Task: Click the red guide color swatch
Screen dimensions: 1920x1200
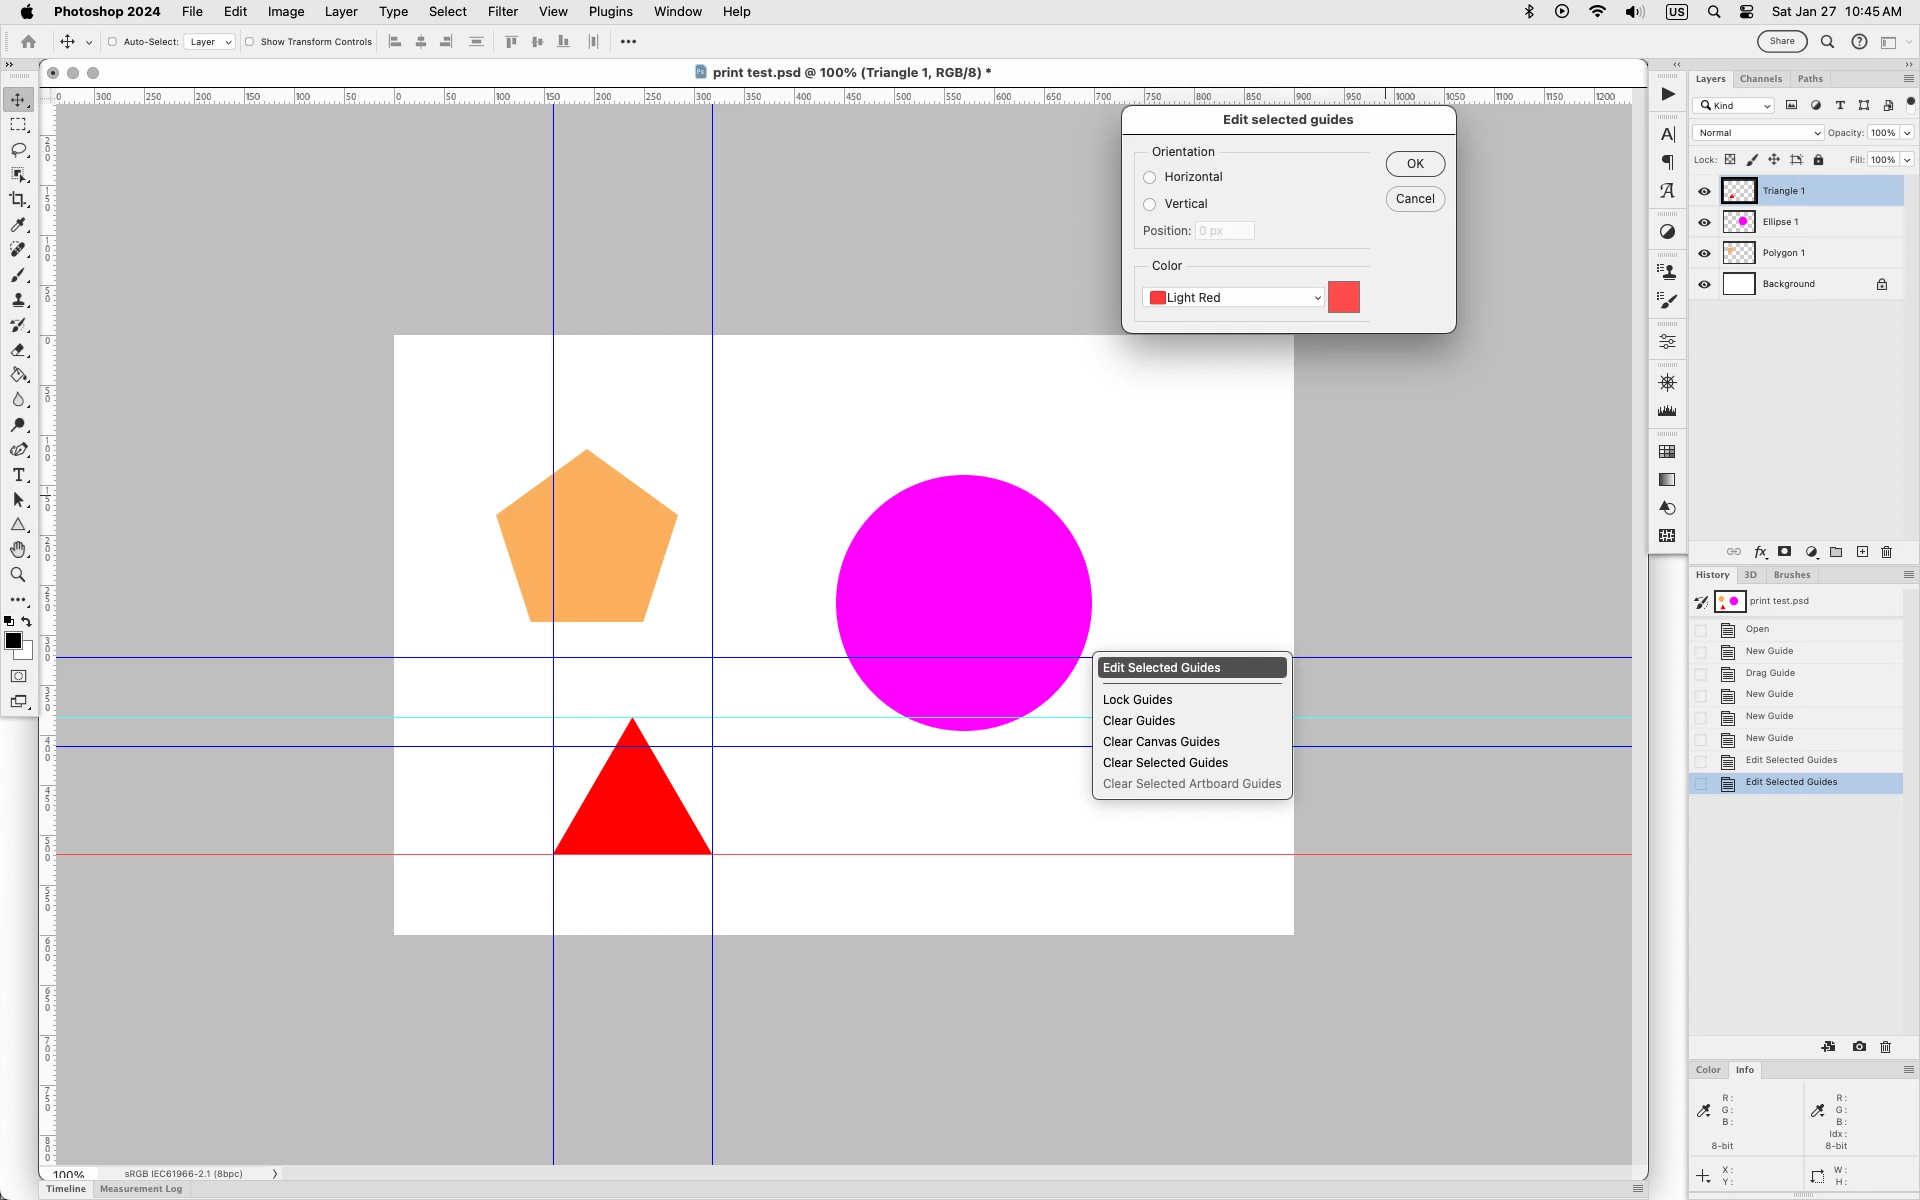Action: coord(1343,297)
